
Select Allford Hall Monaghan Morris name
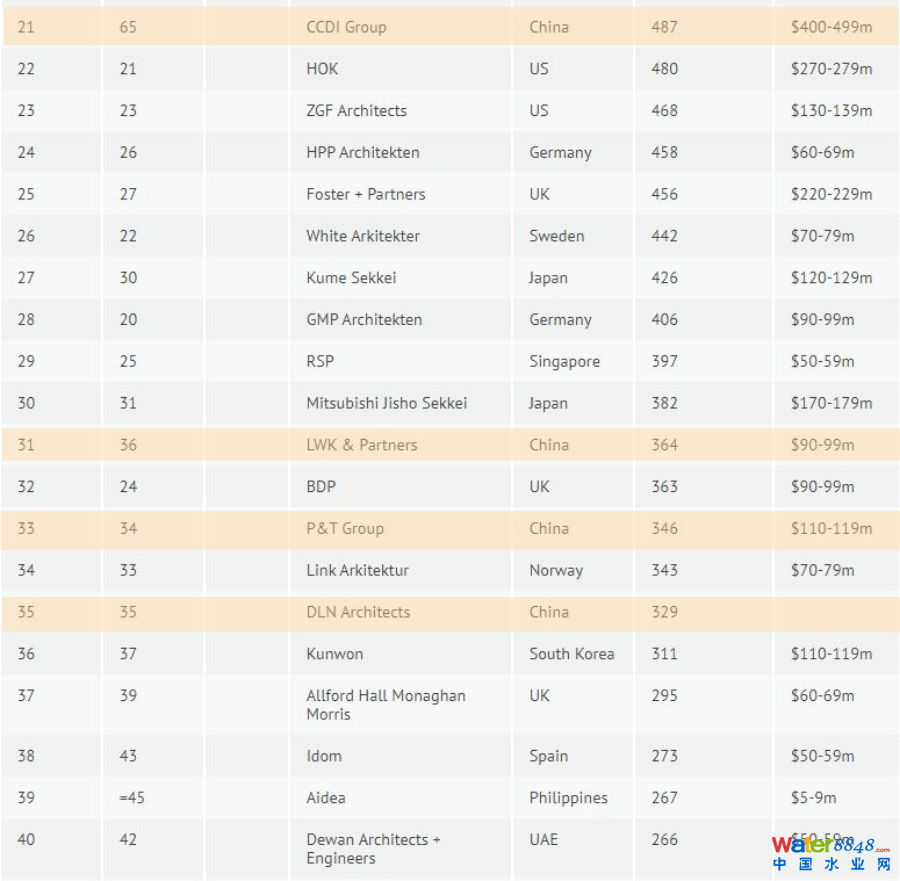click(x=385, y=704)
